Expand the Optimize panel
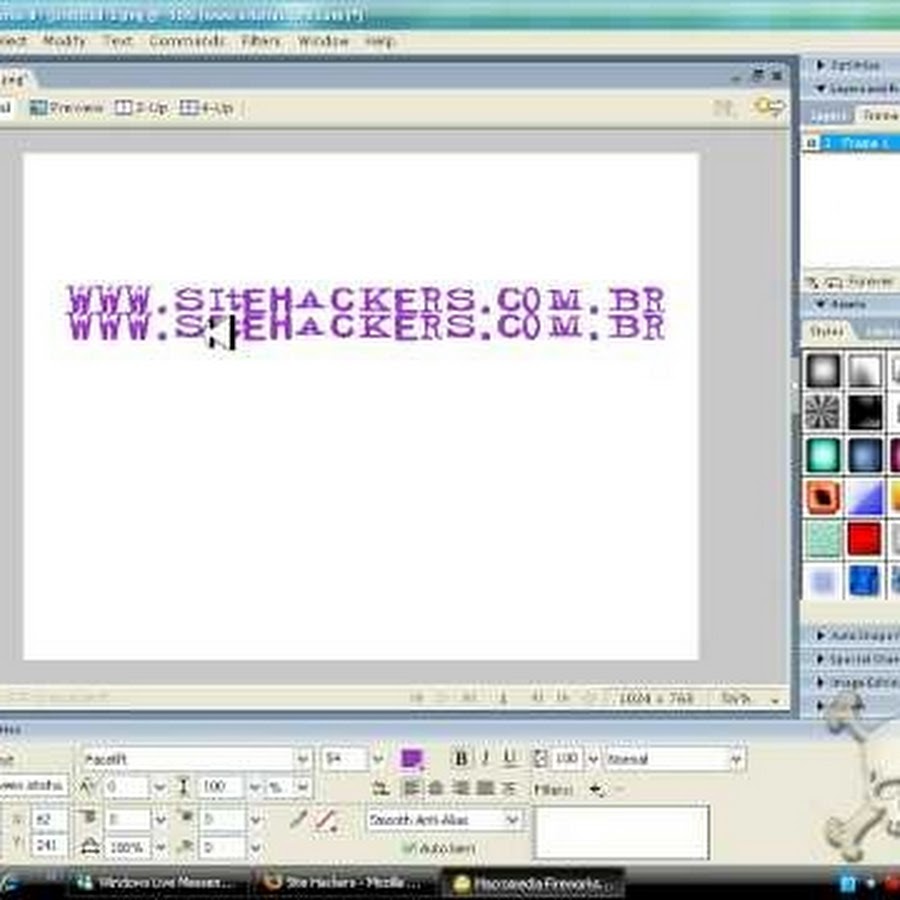900x900 pixels. click(820, 65)
